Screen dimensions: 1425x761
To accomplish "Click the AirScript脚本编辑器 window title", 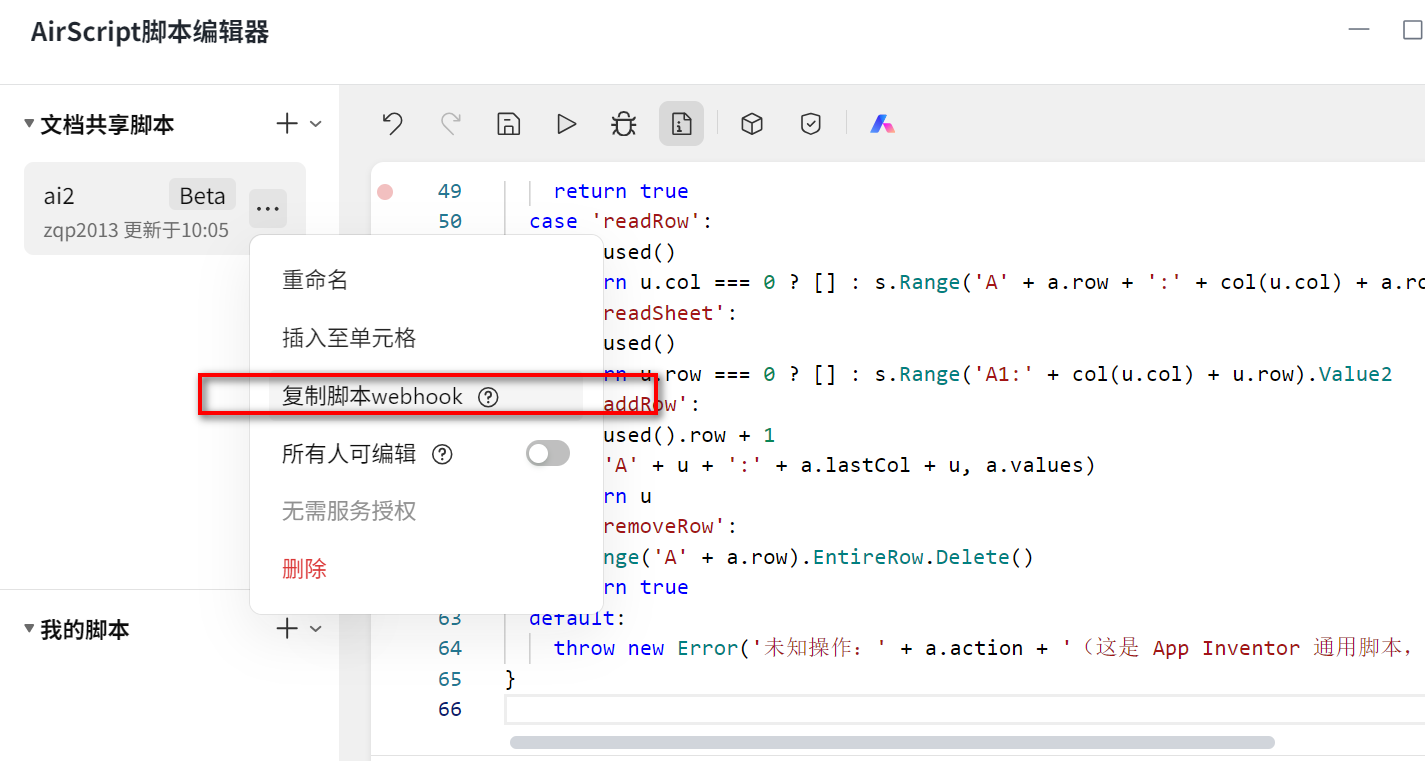I will click(150, 32).
